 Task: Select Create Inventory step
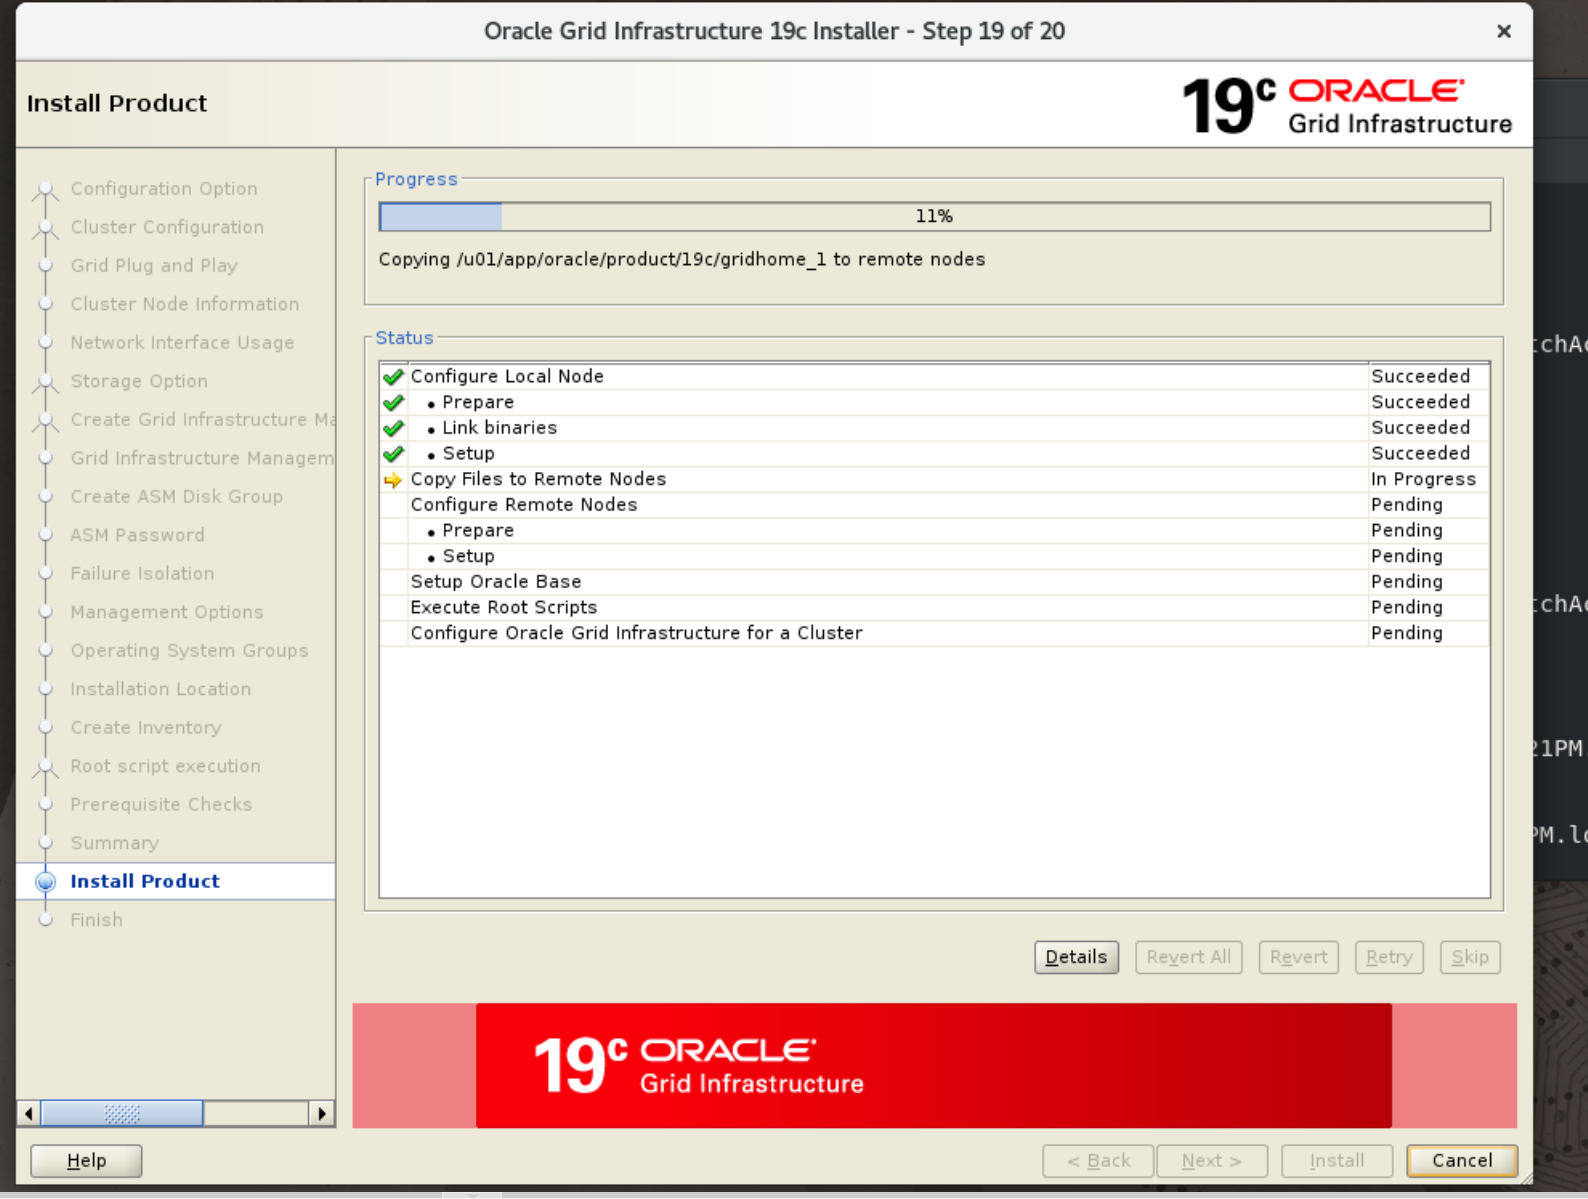(x=146, y=728)
